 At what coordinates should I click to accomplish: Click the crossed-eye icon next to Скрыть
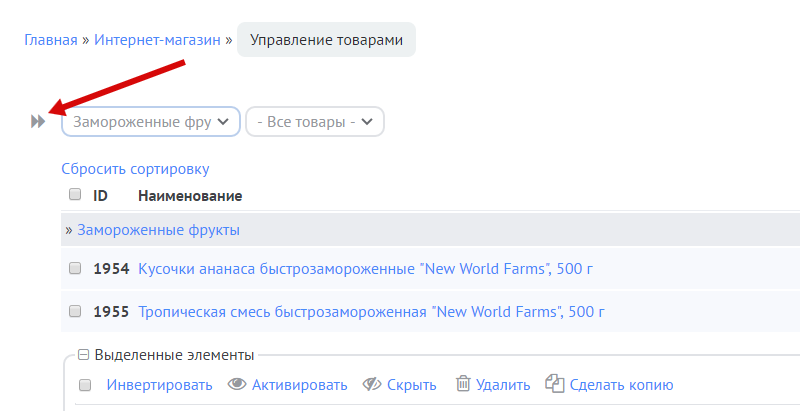click(x=373, y=385)
